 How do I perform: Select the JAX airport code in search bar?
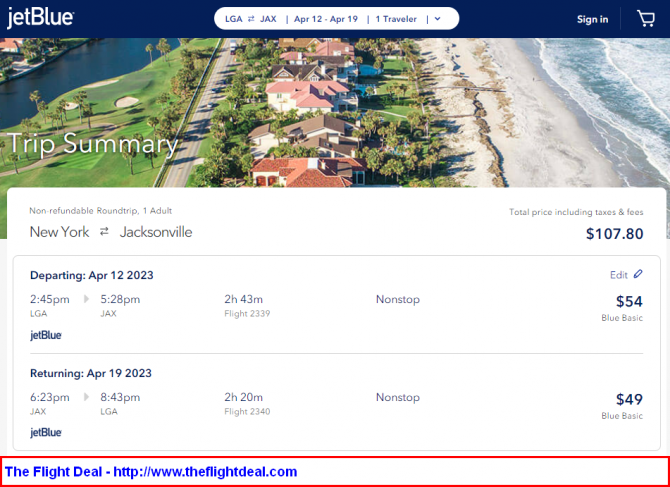click(x=268, y=19)
